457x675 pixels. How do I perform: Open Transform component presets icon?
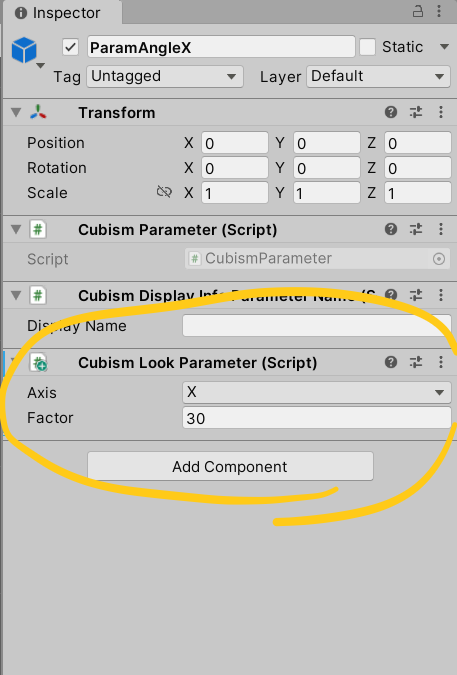pos(416,112)
